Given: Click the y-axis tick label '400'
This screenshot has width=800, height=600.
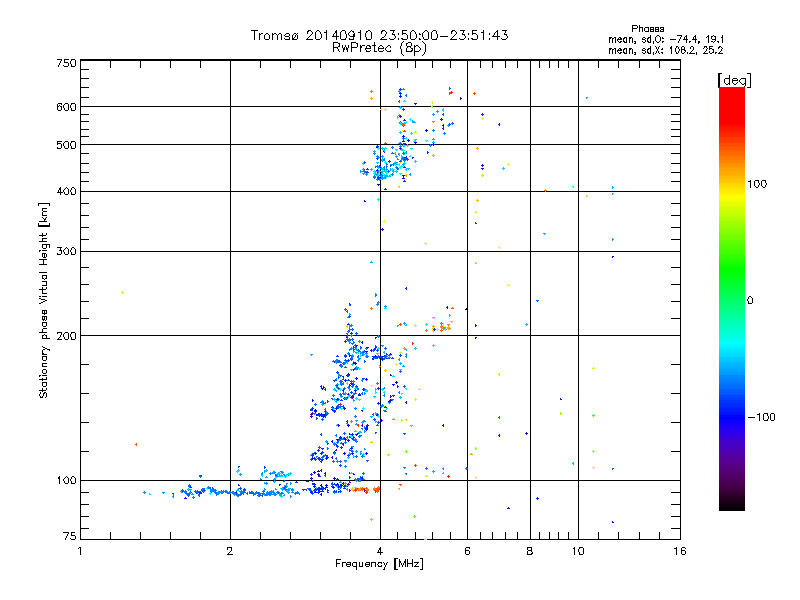Looking at the screenshot, I should pos(66,192).
